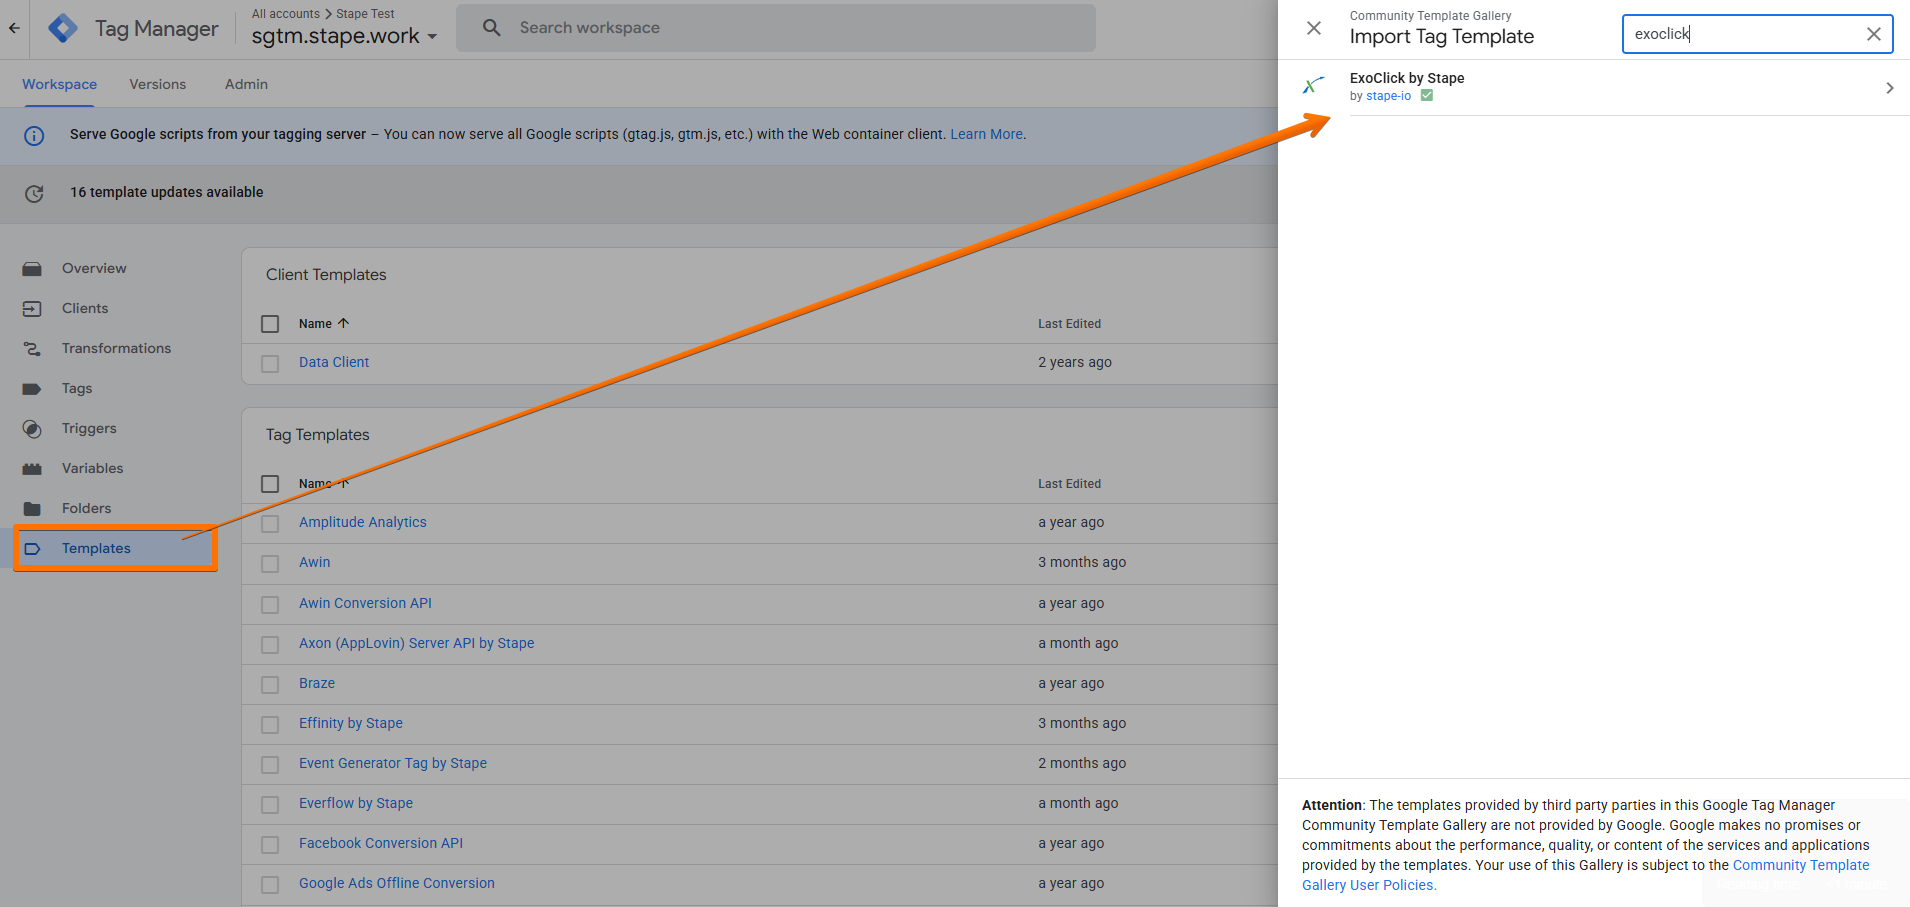
Task: Check the Effinity by Stape checkbox
Action: point(270,725)
